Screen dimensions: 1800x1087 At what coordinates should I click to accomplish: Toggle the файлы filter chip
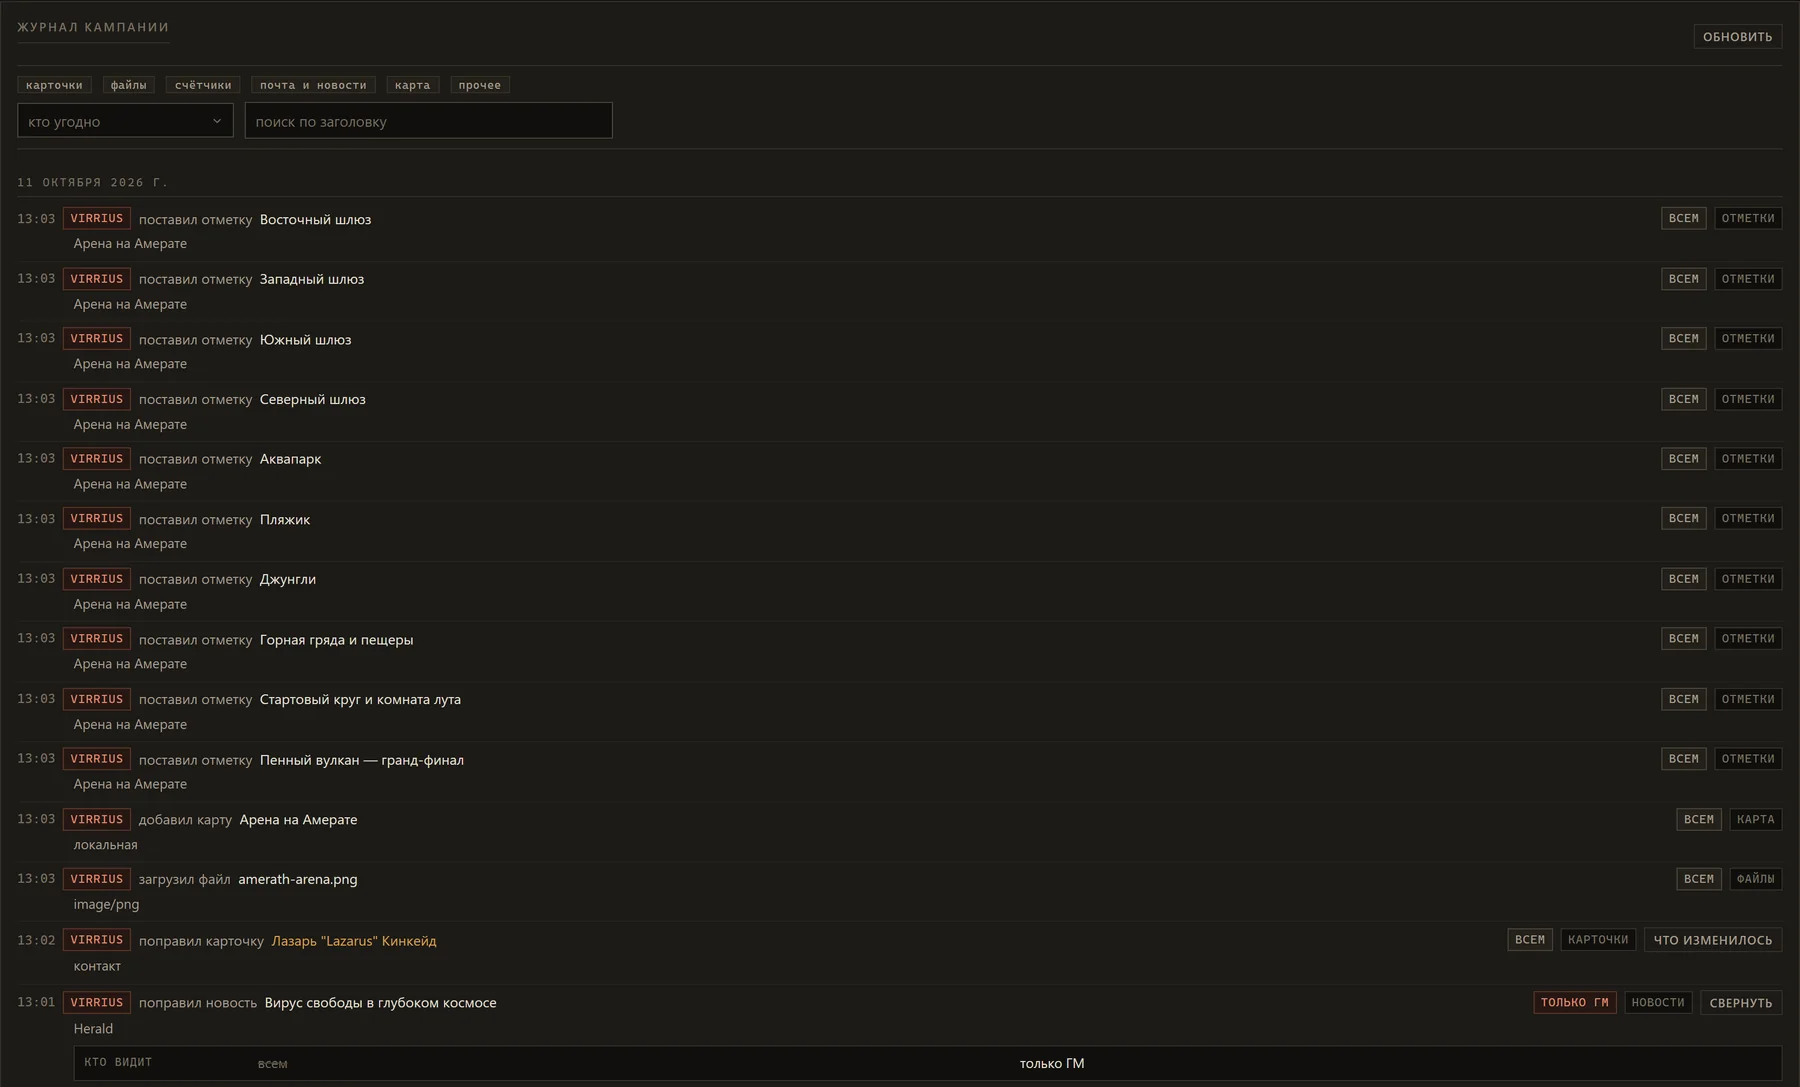tap(128, 85)
